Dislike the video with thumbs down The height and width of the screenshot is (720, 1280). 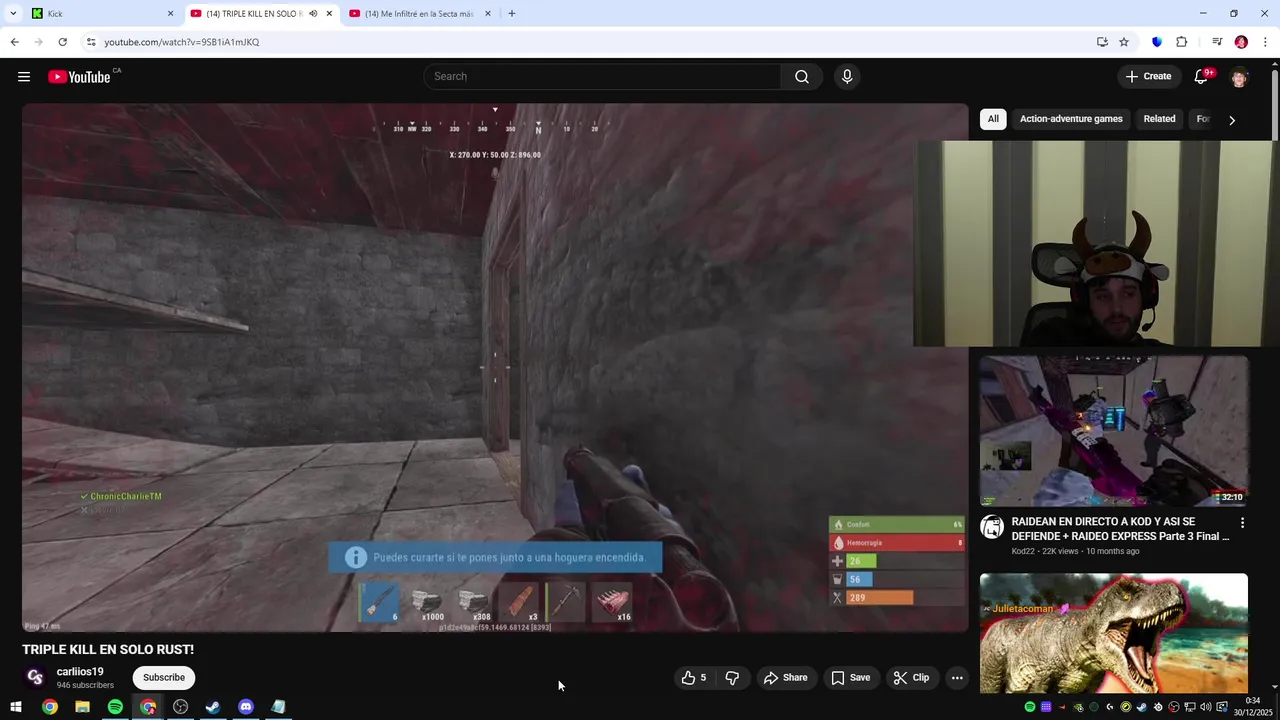pos(732,678)
